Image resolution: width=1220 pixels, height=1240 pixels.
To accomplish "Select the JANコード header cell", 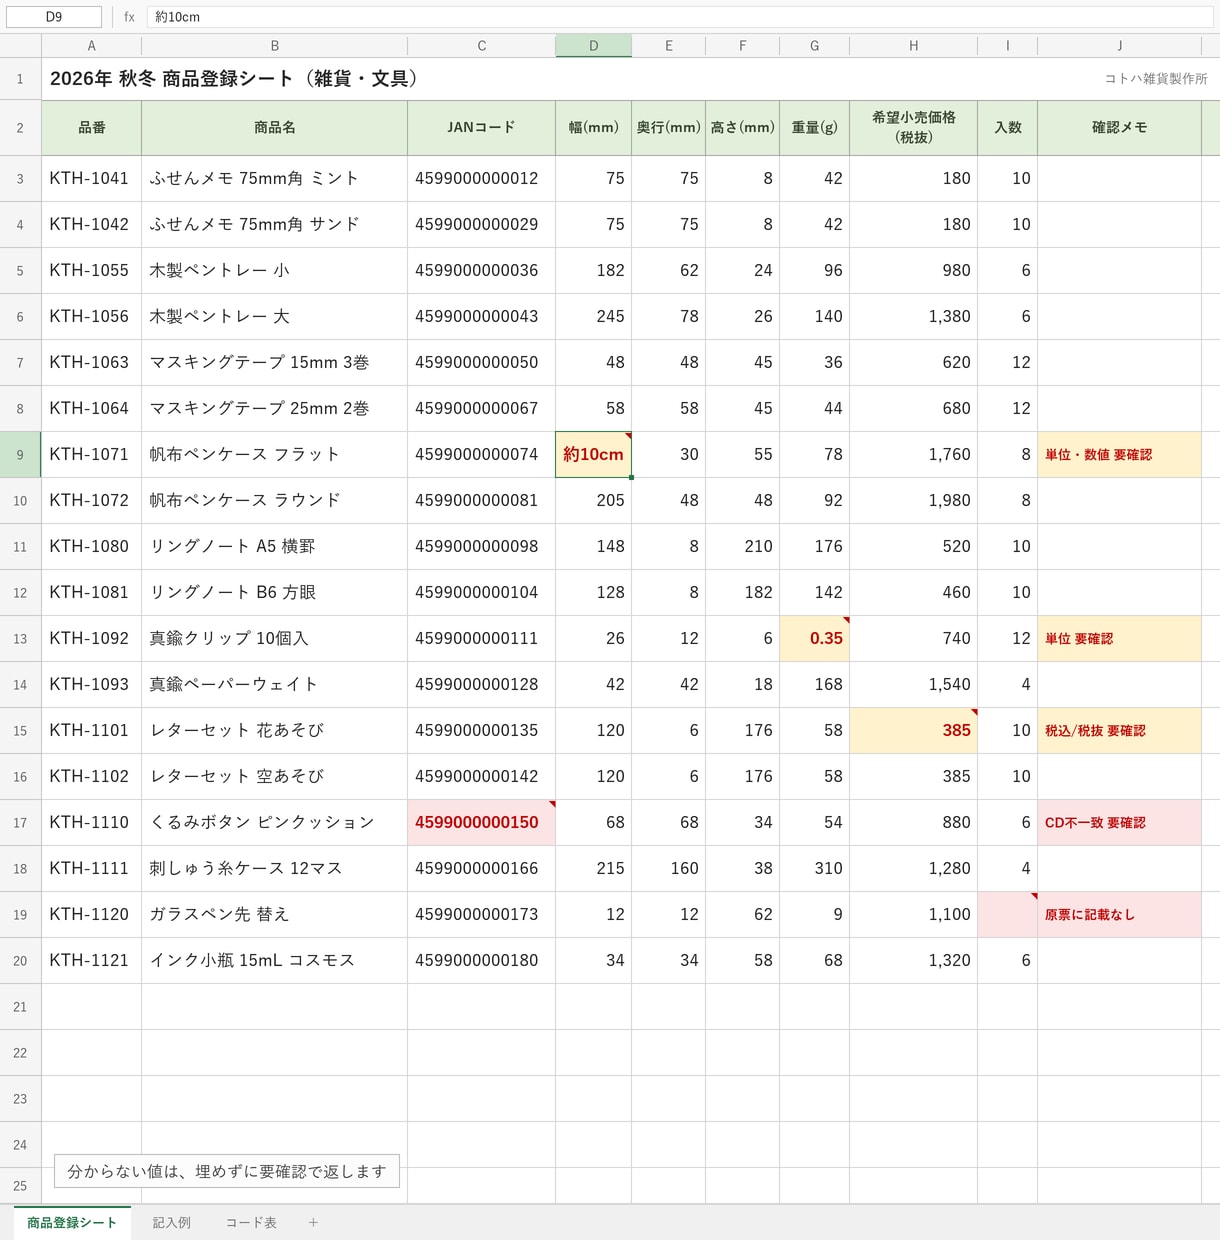I will tap(481, 128).
